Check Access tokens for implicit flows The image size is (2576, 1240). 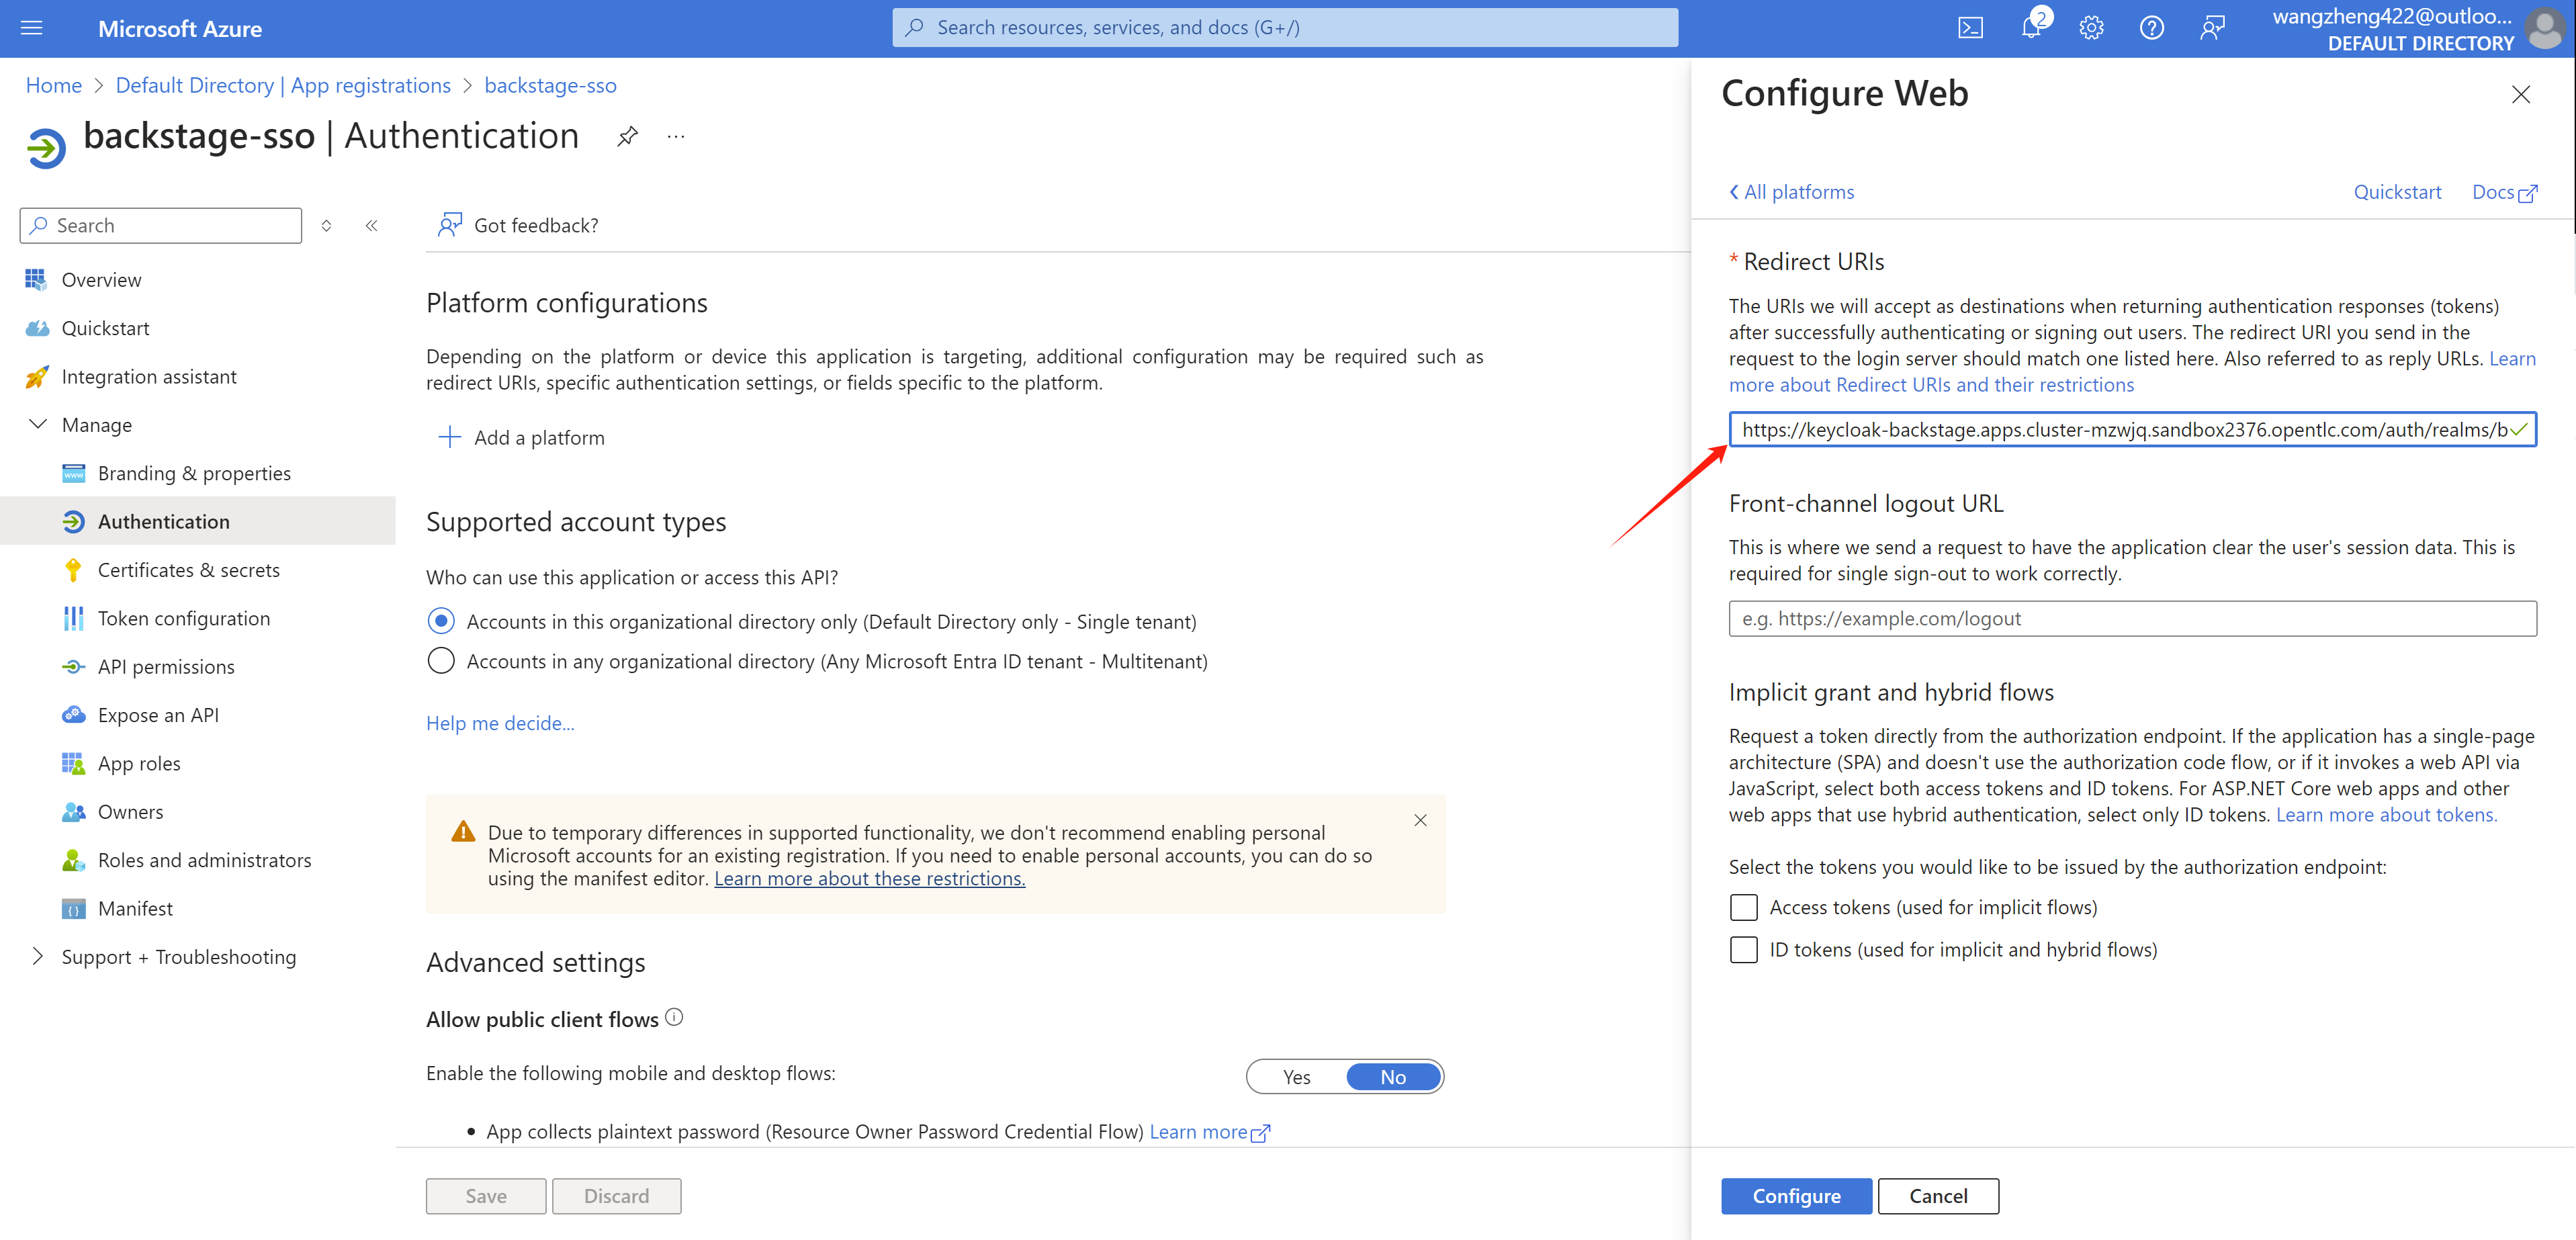[1743, 907]
